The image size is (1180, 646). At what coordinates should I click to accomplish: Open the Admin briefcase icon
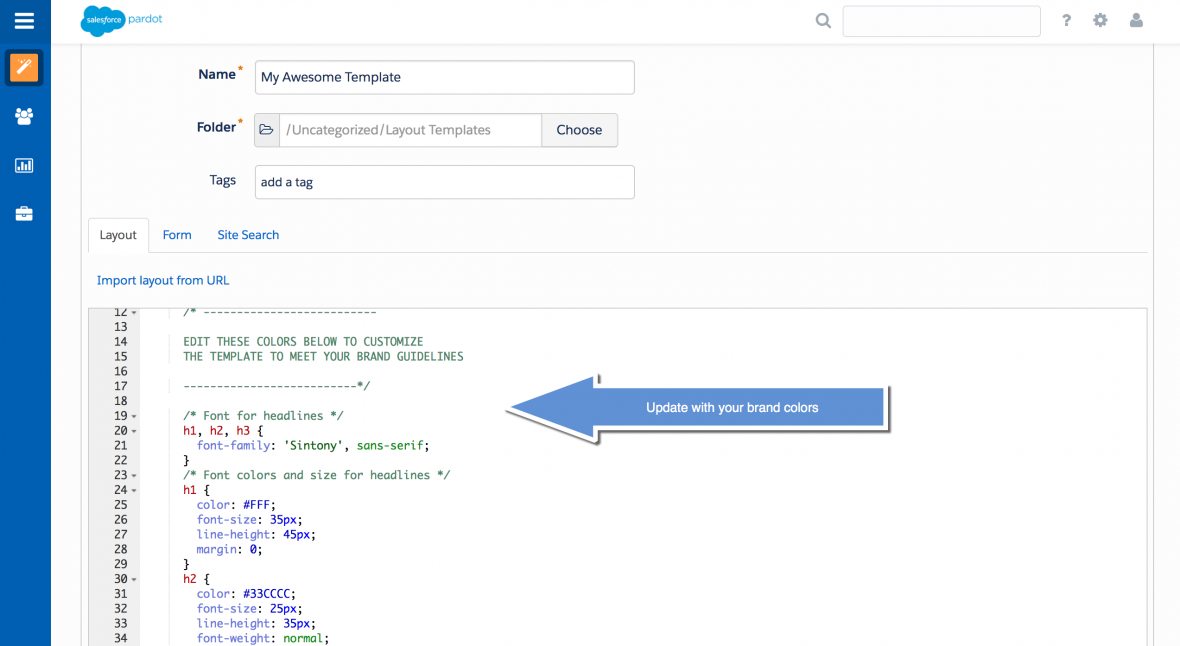point(24,214)
